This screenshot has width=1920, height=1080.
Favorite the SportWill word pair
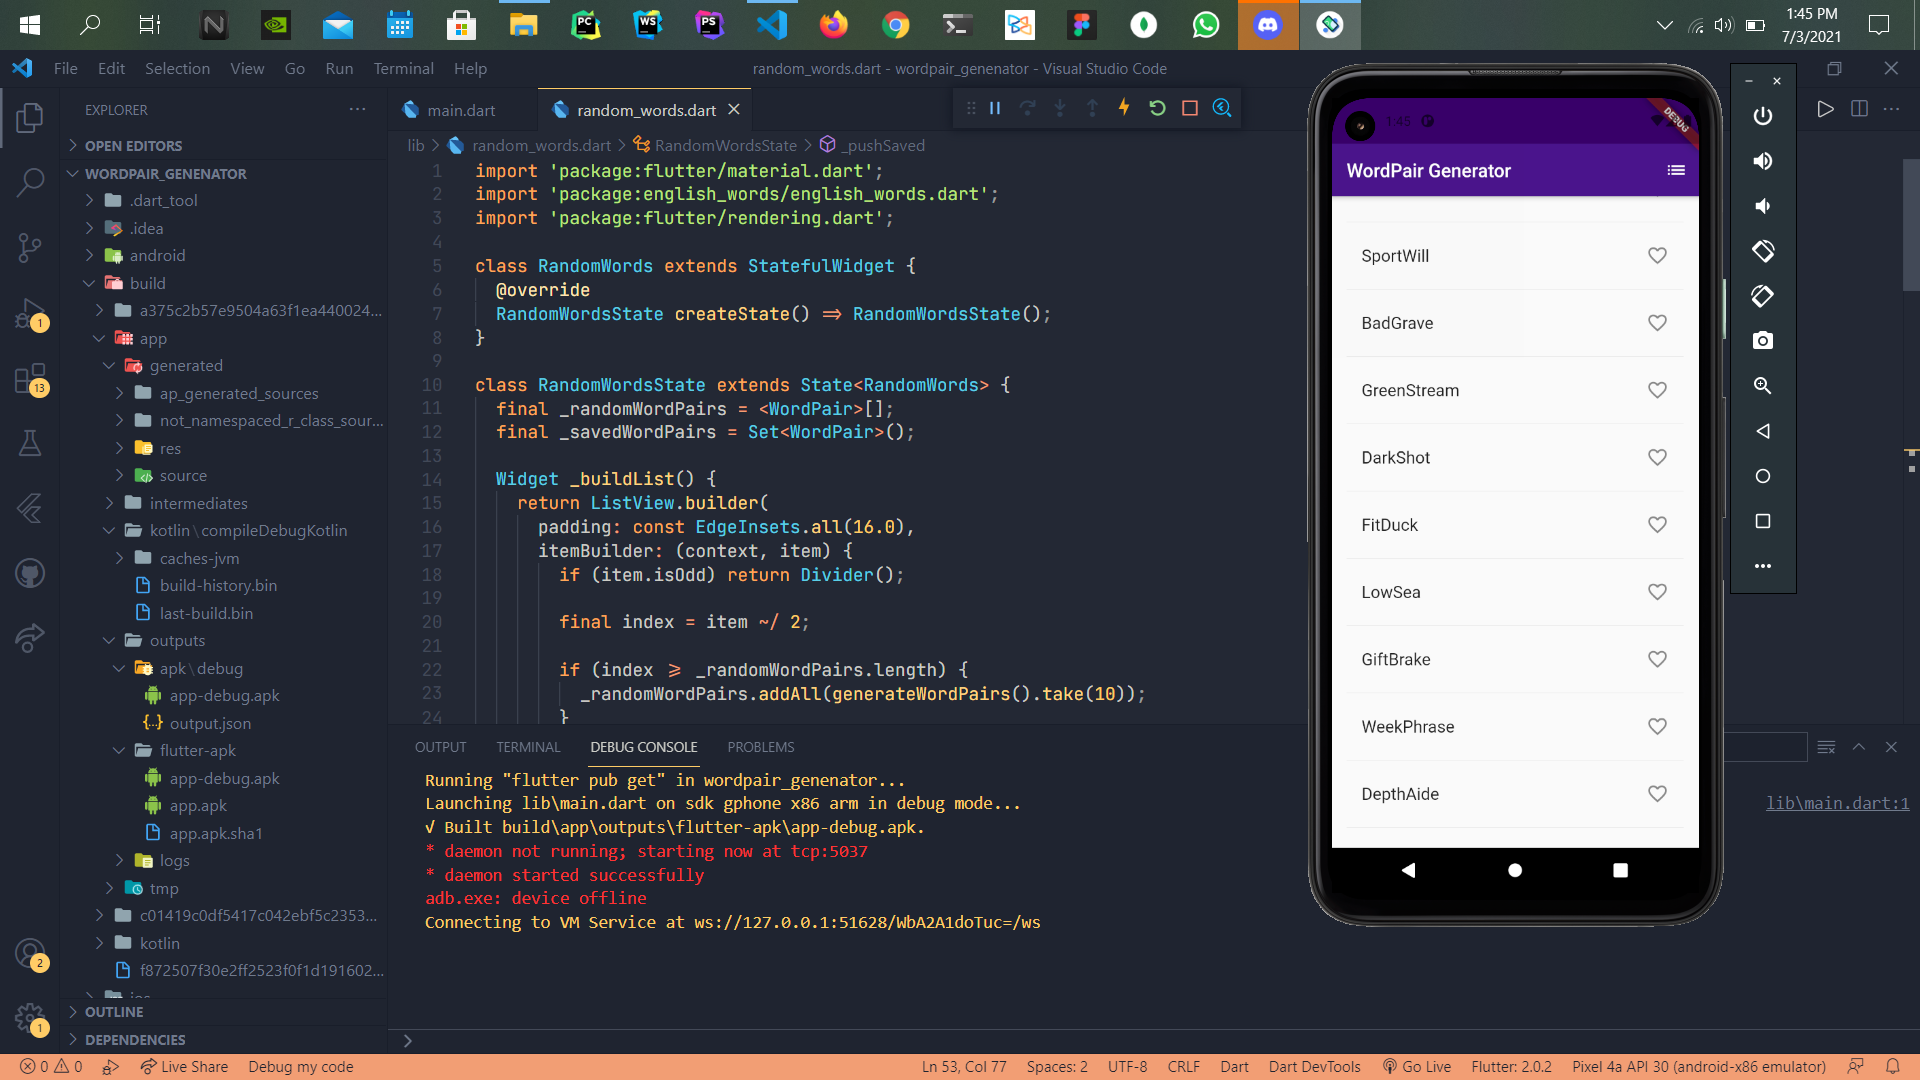coord(1657,256)
